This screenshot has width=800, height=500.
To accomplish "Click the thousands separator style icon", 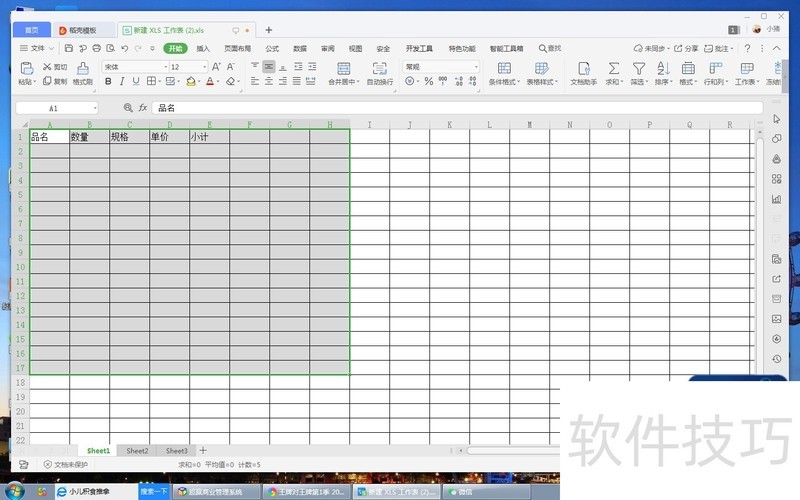I will pos(443,81).
